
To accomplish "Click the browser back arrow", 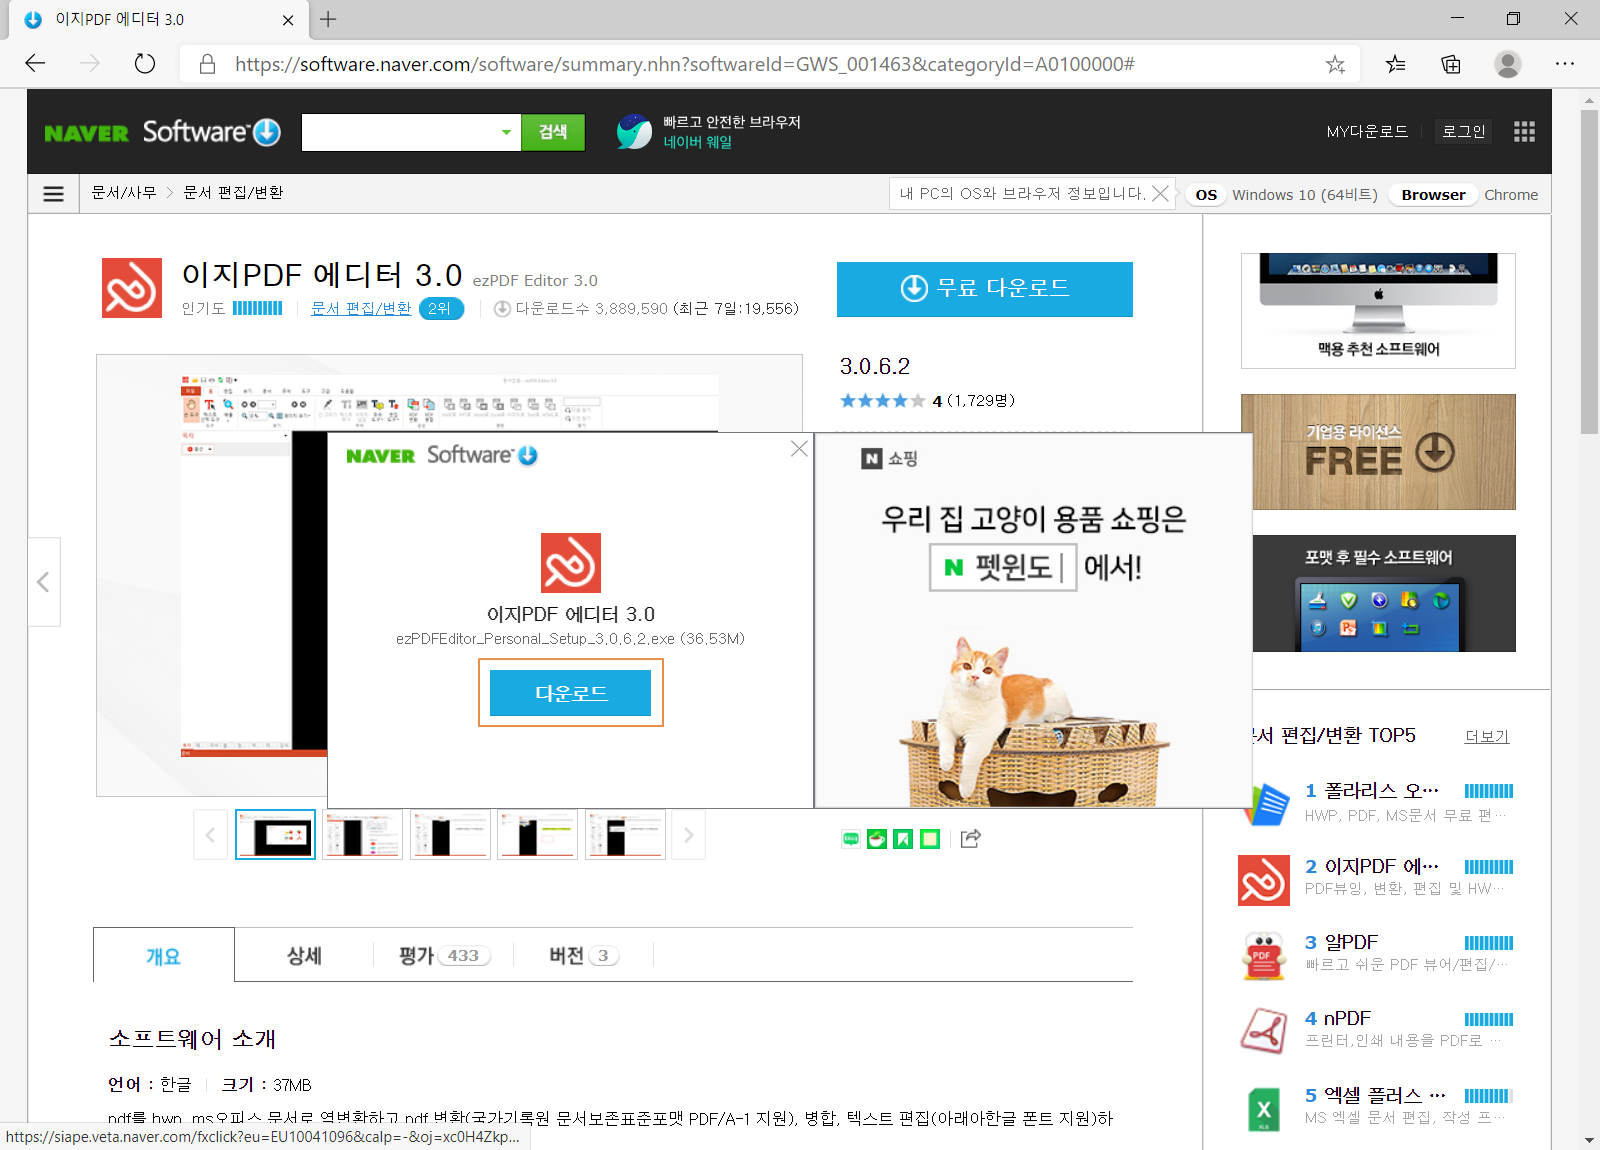I will (x=36, y=64).
